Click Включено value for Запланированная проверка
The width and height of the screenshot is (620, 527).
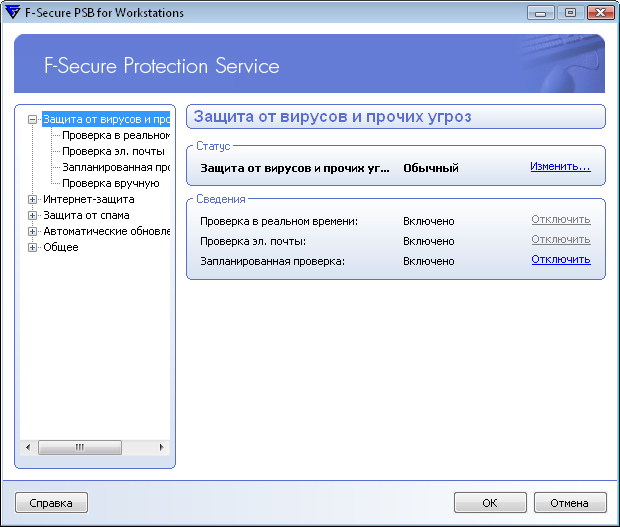429,261
